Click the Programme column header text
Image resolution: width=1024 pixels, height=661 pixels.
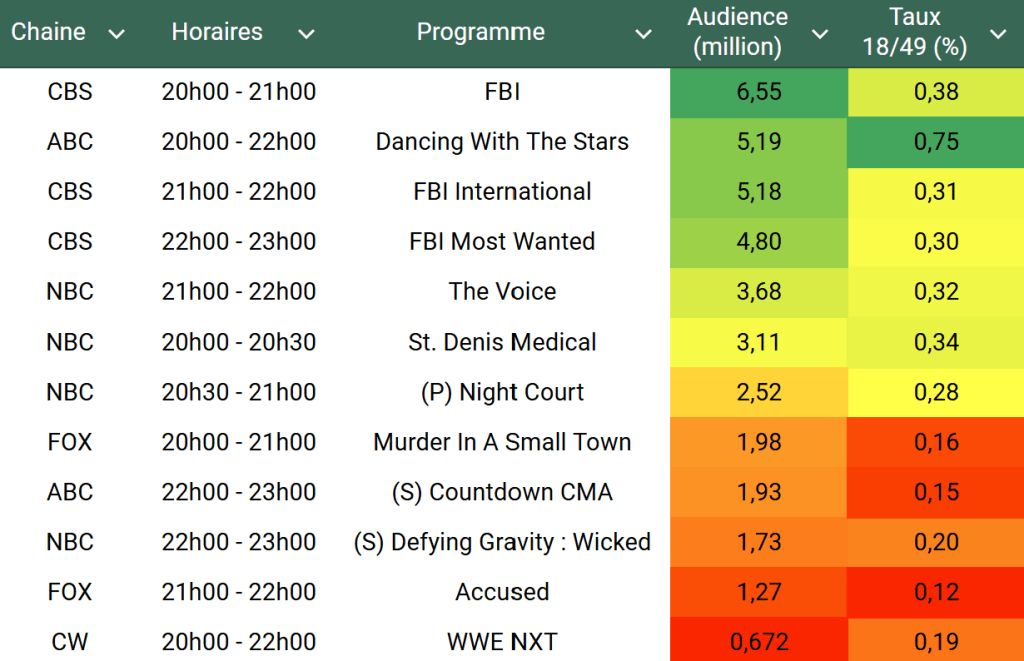point(480,32)
